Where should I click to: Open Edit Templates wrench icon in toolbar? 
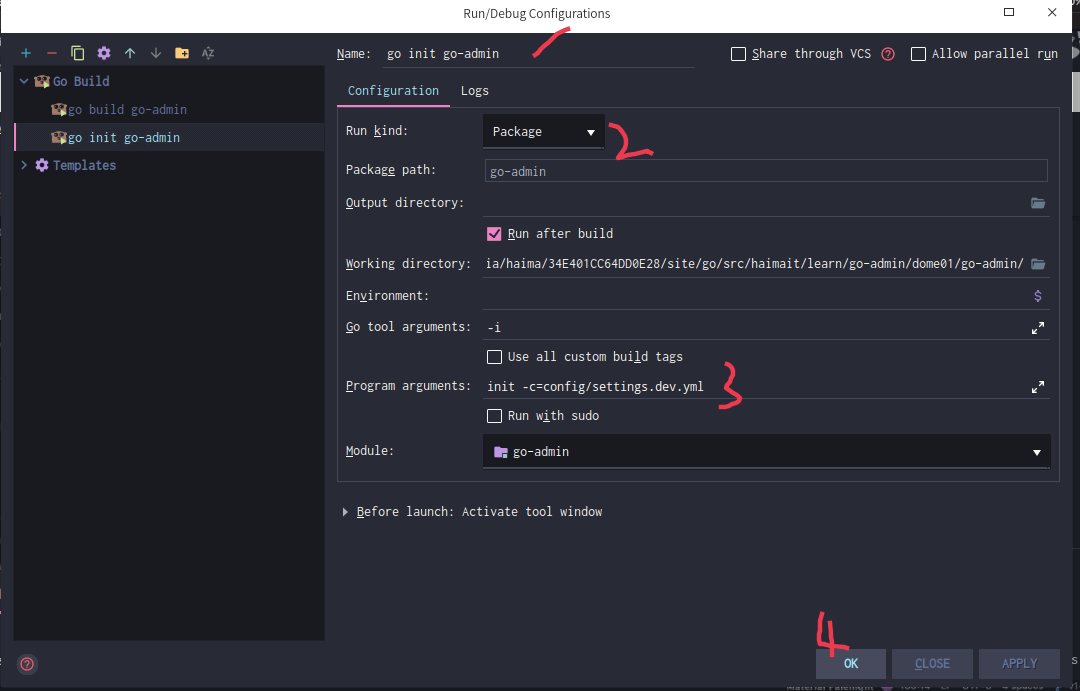(x=104, y=53)
